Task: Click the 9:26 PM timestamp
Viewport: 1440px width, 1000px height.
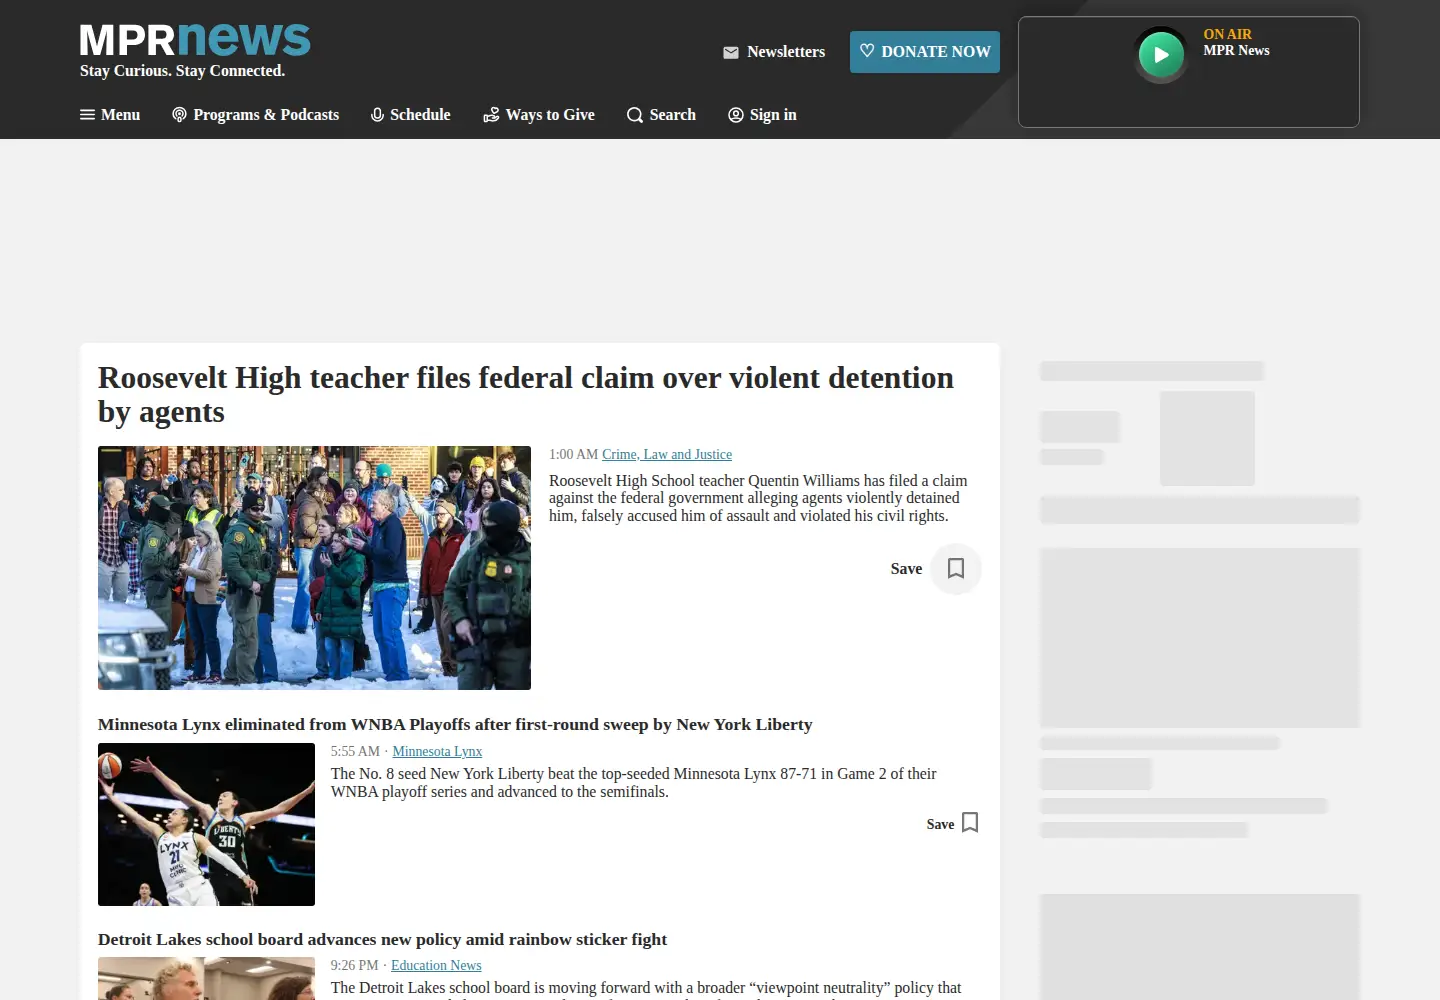Action: (354, 965)
